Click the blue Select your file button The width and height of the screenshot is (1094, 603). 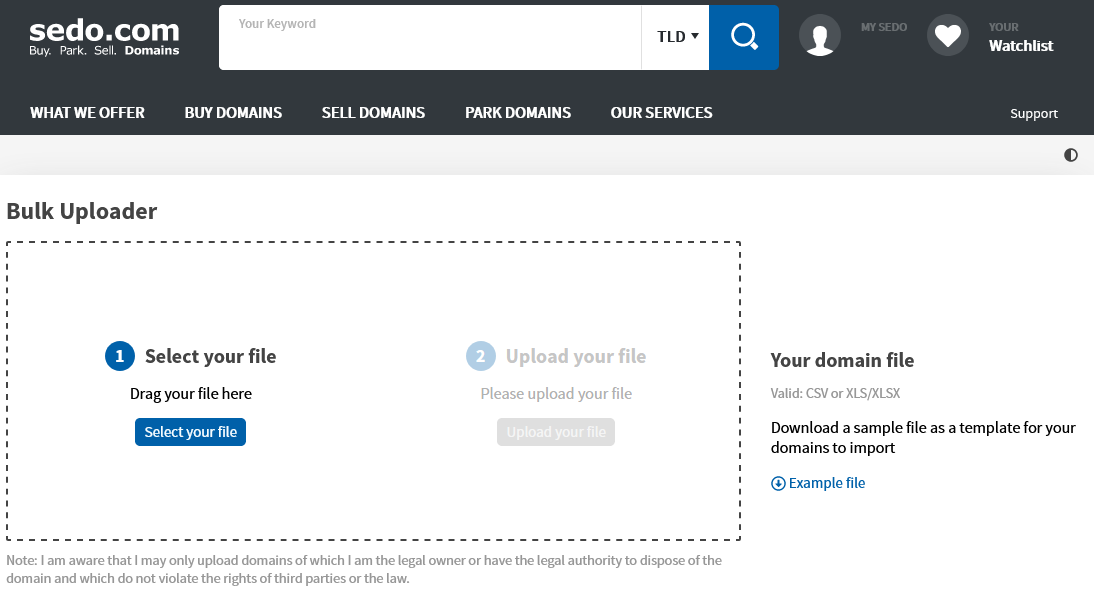click(x=190, y=432)
